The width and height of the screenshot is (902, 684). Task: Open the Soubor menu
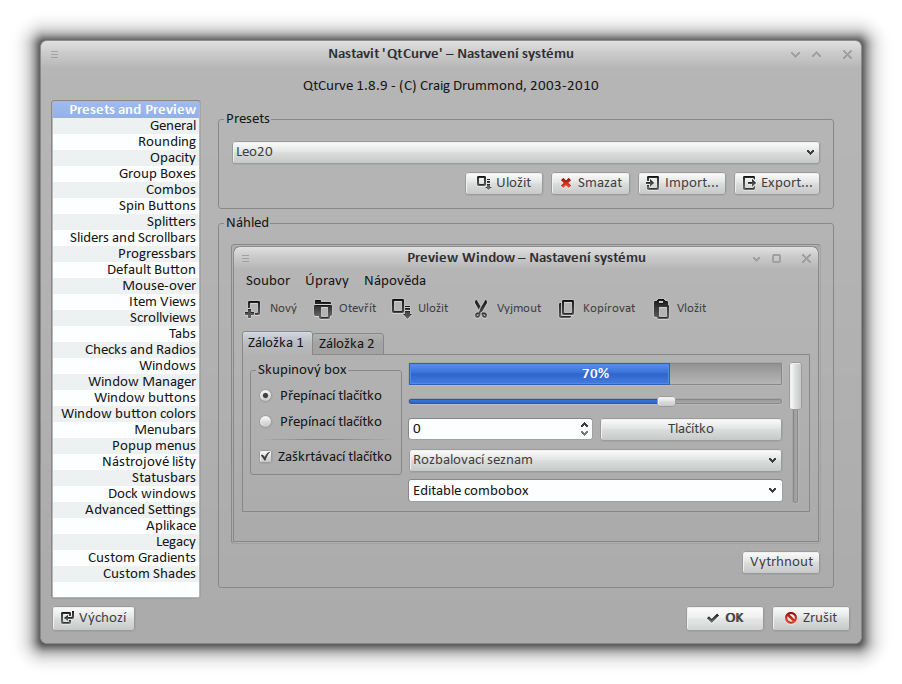[268, 281]
